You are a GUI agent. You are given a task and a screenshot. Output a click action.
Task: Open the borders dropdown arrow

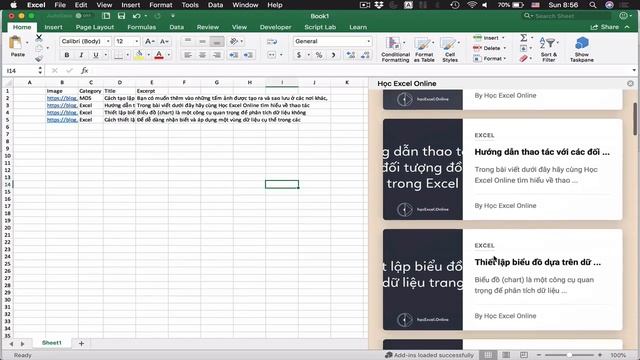127,55
